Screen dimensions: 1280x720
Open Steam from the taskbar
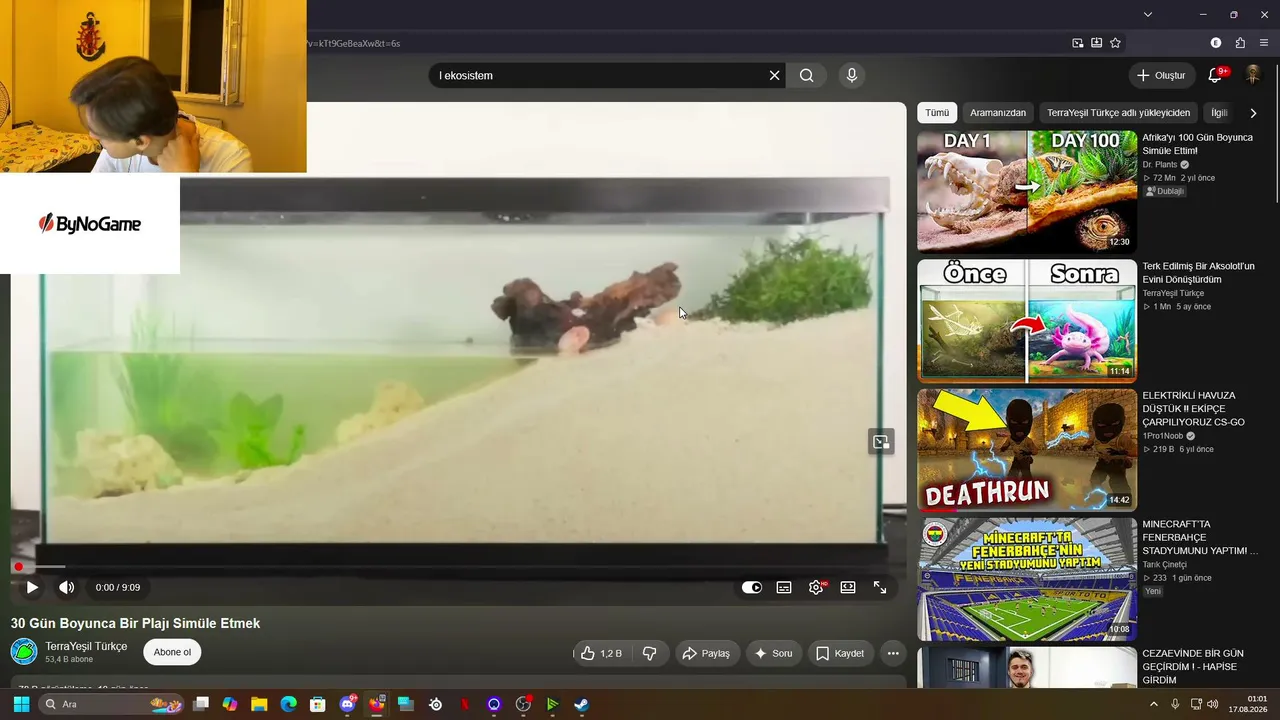pos(581,704)
